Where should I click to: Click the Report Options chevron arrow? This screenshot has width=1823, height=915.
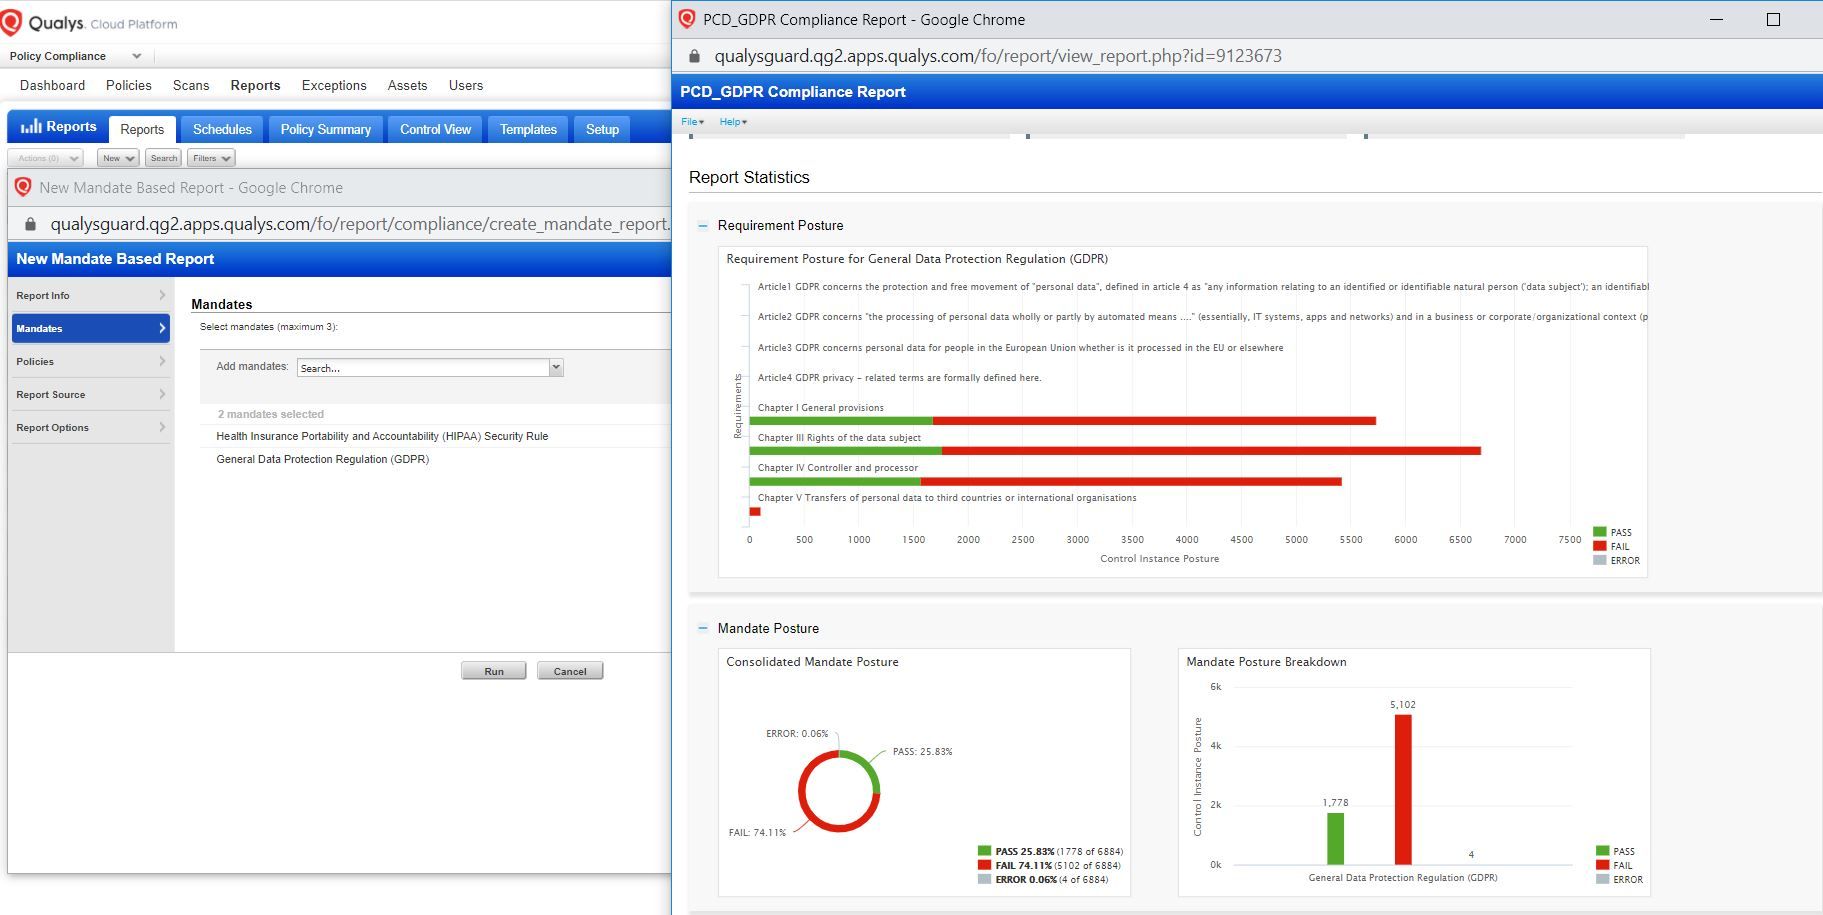(x=162, y=427)
